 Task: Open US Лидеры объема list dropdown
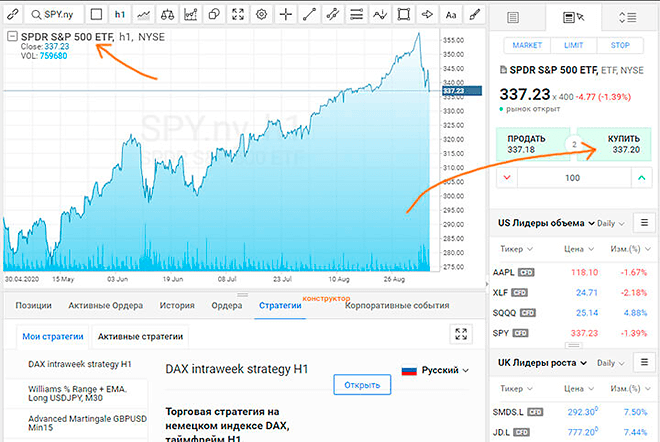546,223
